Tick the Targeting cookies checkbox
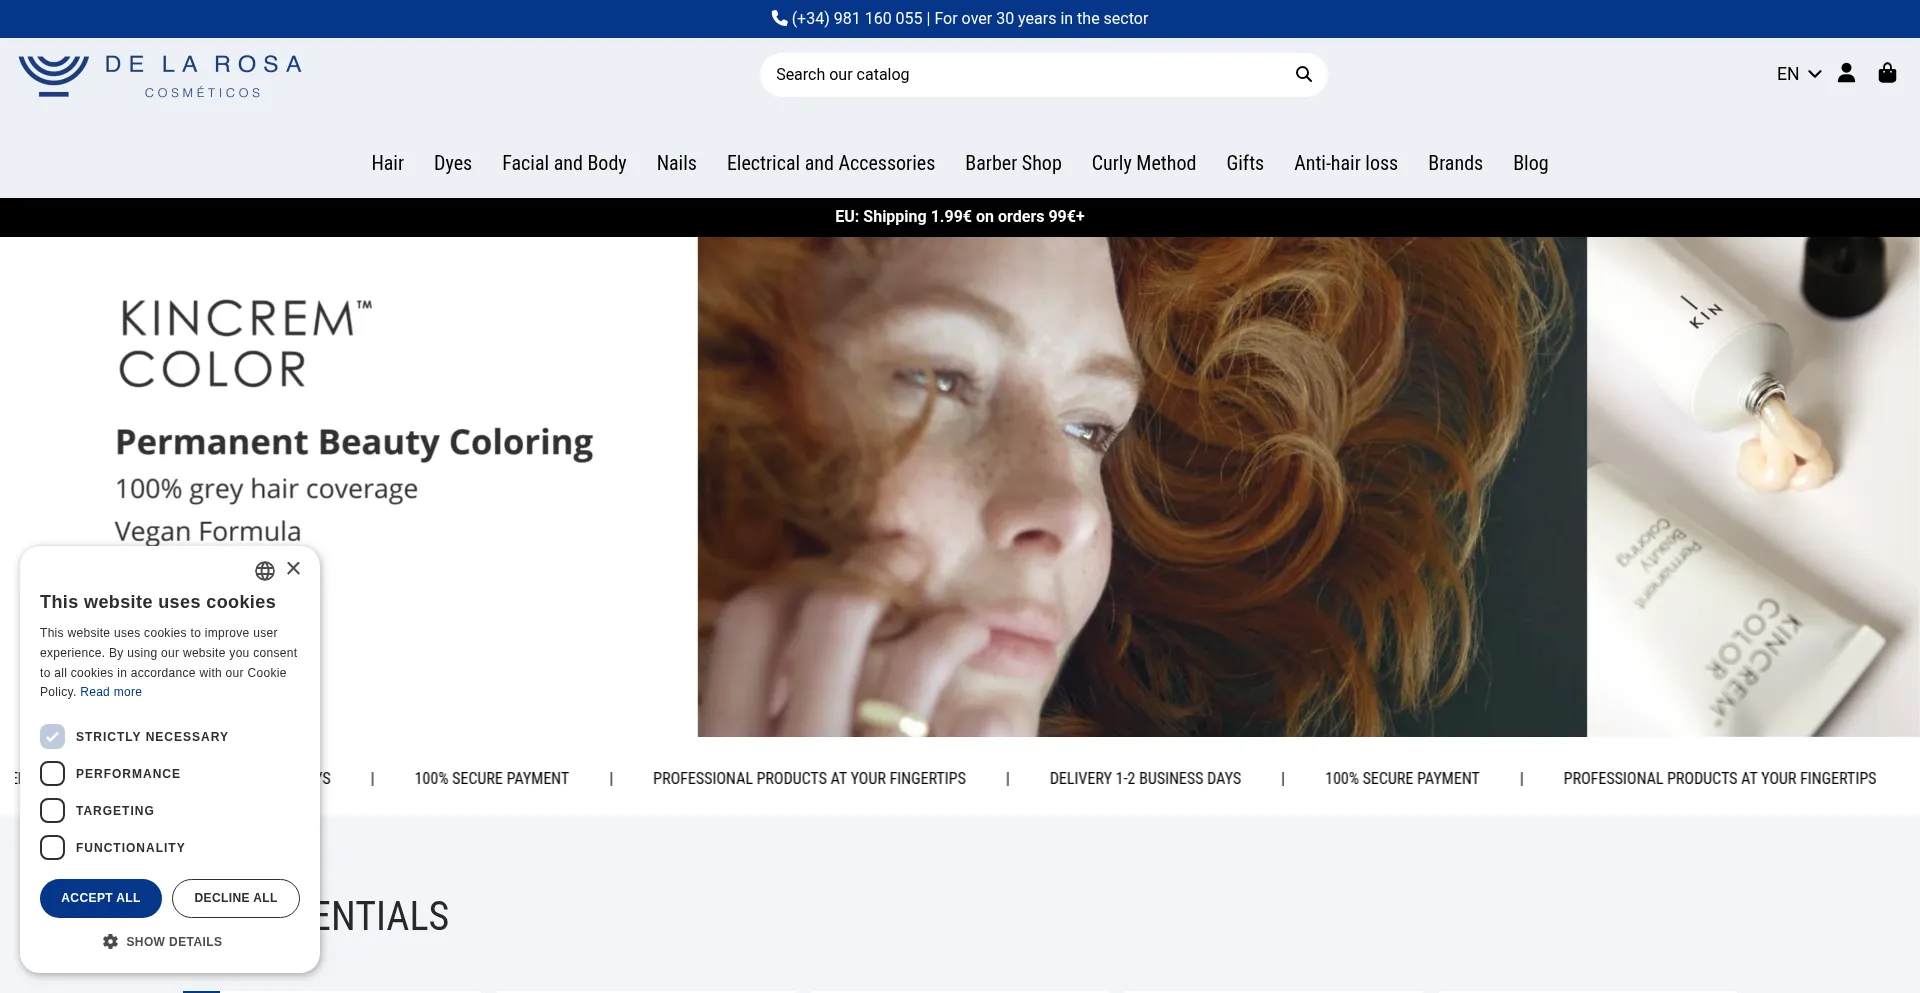1920x993 pixels. pos(52,811)
